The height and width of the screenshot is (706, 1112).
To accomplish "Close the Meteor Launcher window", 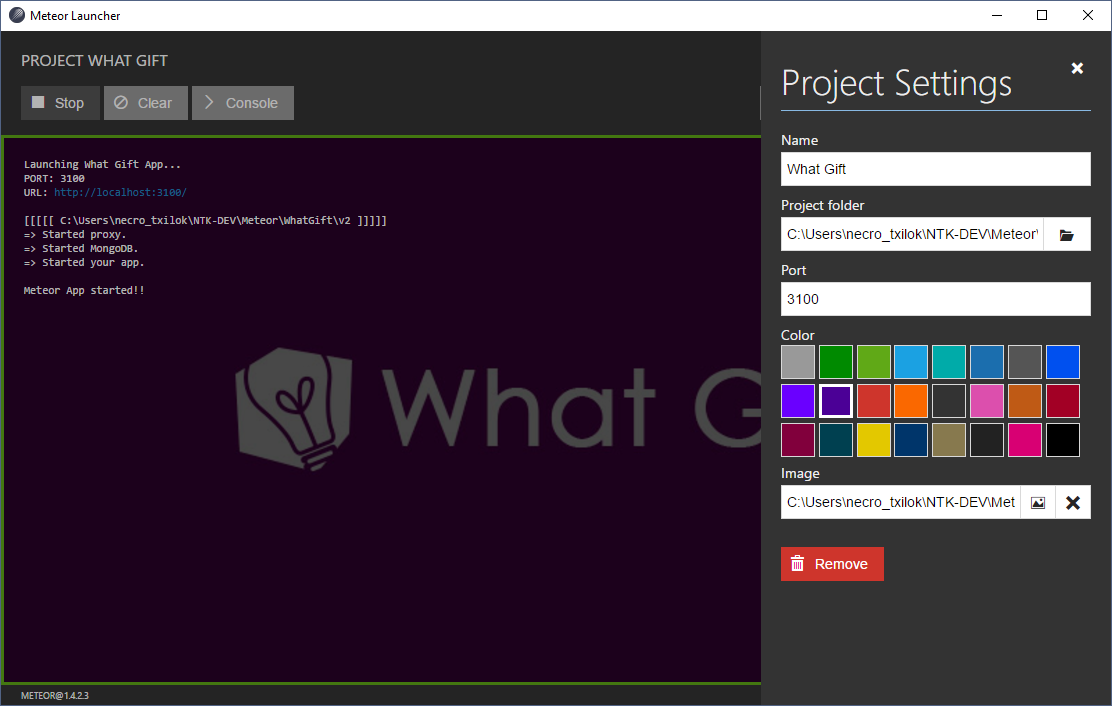I will [1088, 15].
